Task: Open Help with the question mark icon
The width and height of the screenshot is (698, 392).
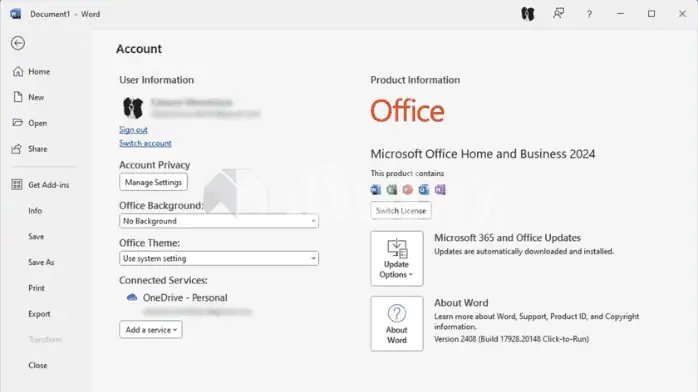Action: click(x=589, y=14)
